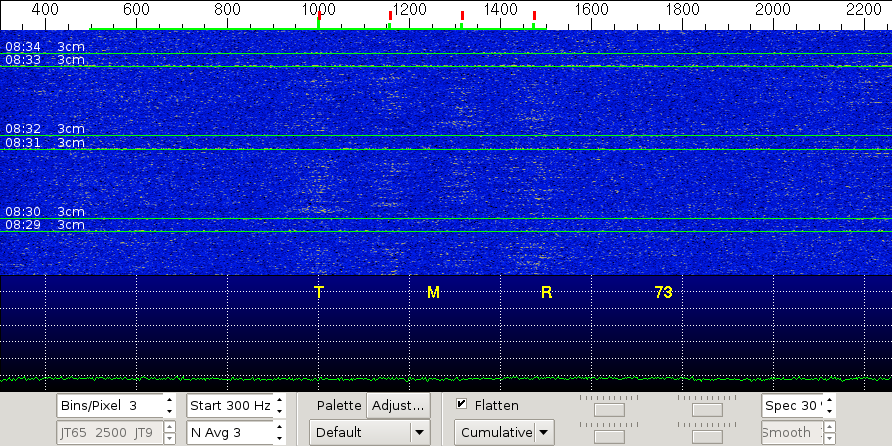
Task: Click the yellow 73 label in spectrum plot
Action: pos(663,292)
